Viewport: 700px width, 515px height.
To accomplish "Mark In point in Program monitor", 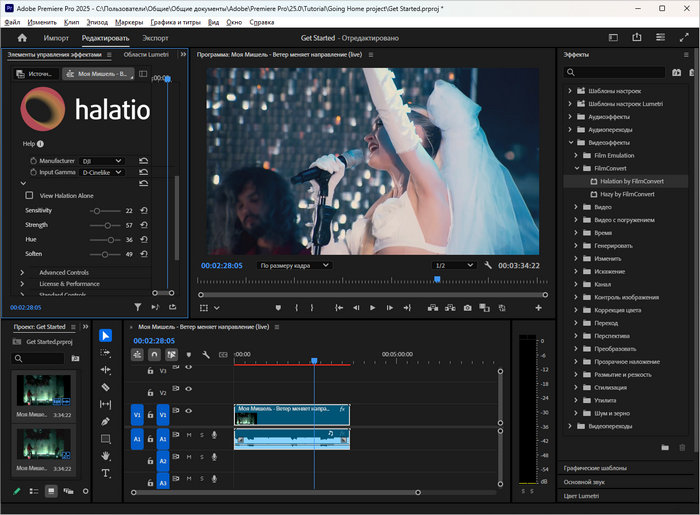I will point(296,308).
